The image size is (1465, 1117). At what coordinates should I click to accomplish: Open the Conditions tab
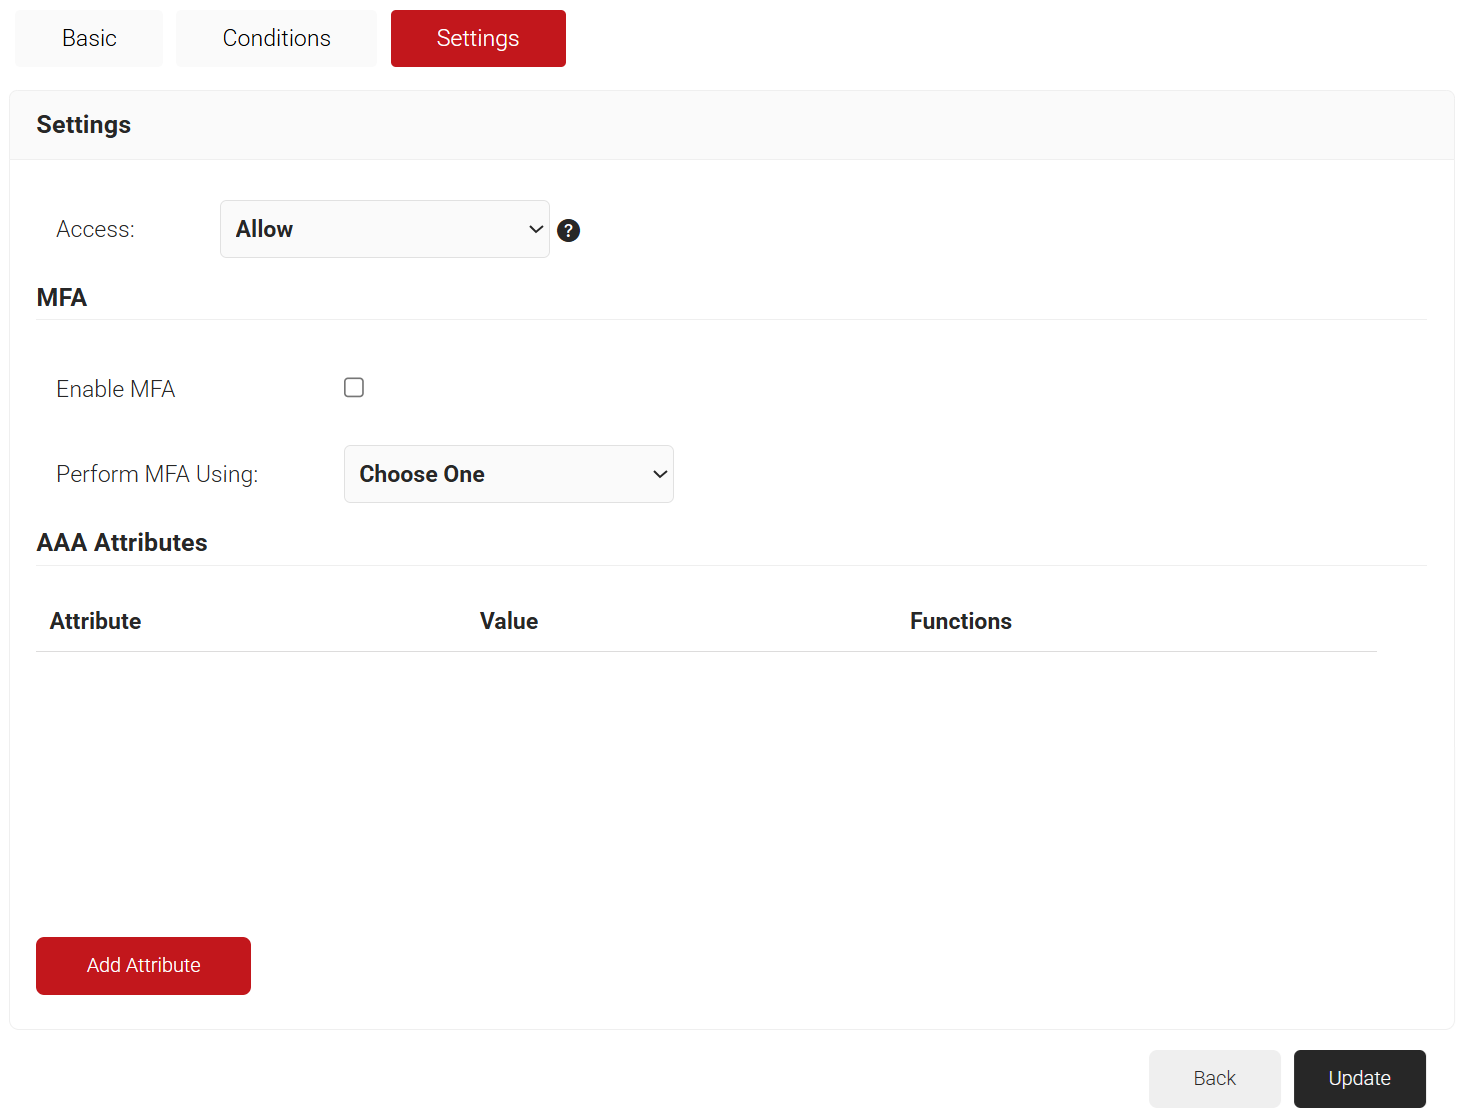click(276, 38)
